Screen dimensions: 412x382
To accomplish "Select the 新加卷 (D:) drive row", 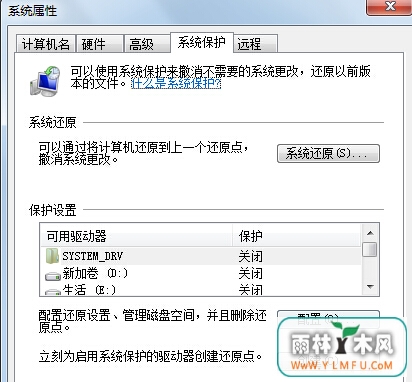I will pos(201,273).
